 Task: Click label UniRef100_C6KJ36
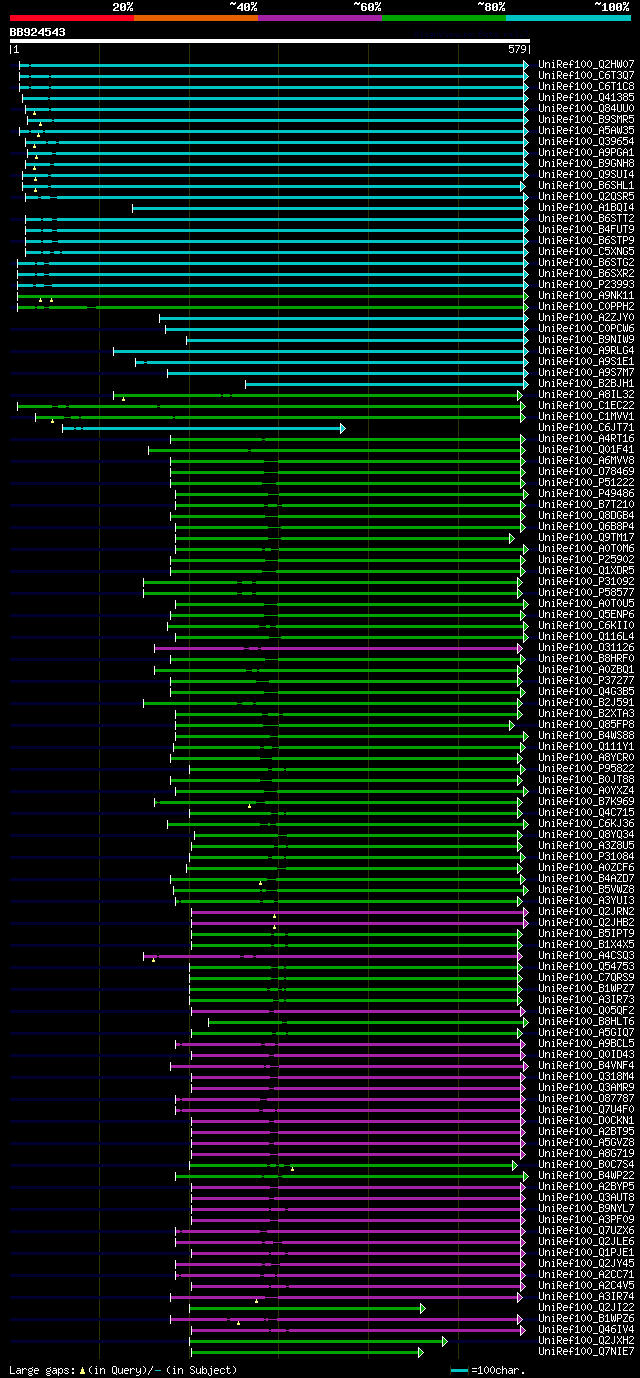586,823
